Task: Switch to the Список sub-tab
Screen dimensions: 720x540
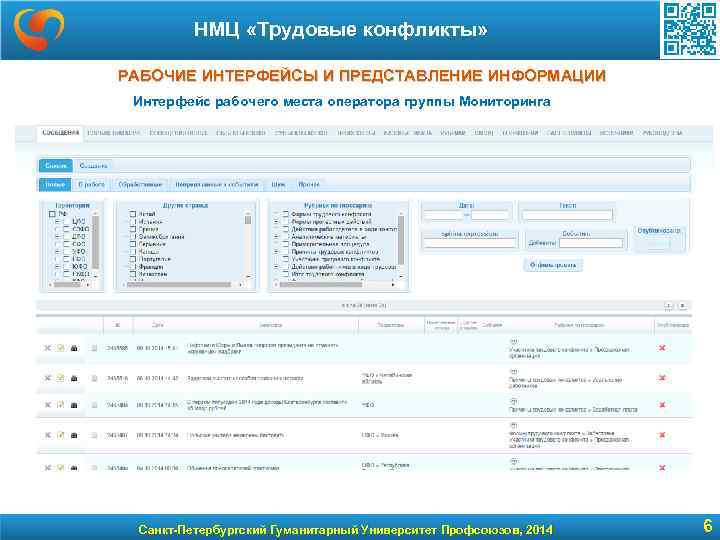Action: 56,166
